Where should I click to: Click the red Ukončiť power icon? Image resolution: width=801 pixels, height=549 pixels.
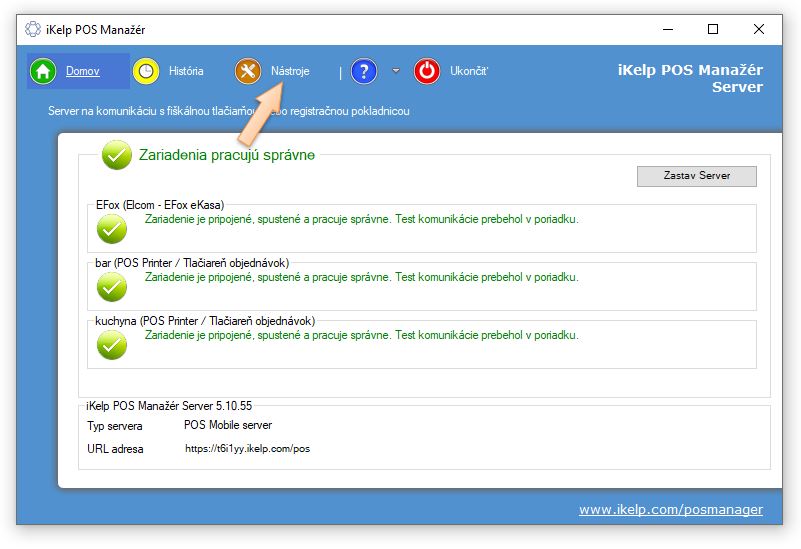click(x=427, y=71)
